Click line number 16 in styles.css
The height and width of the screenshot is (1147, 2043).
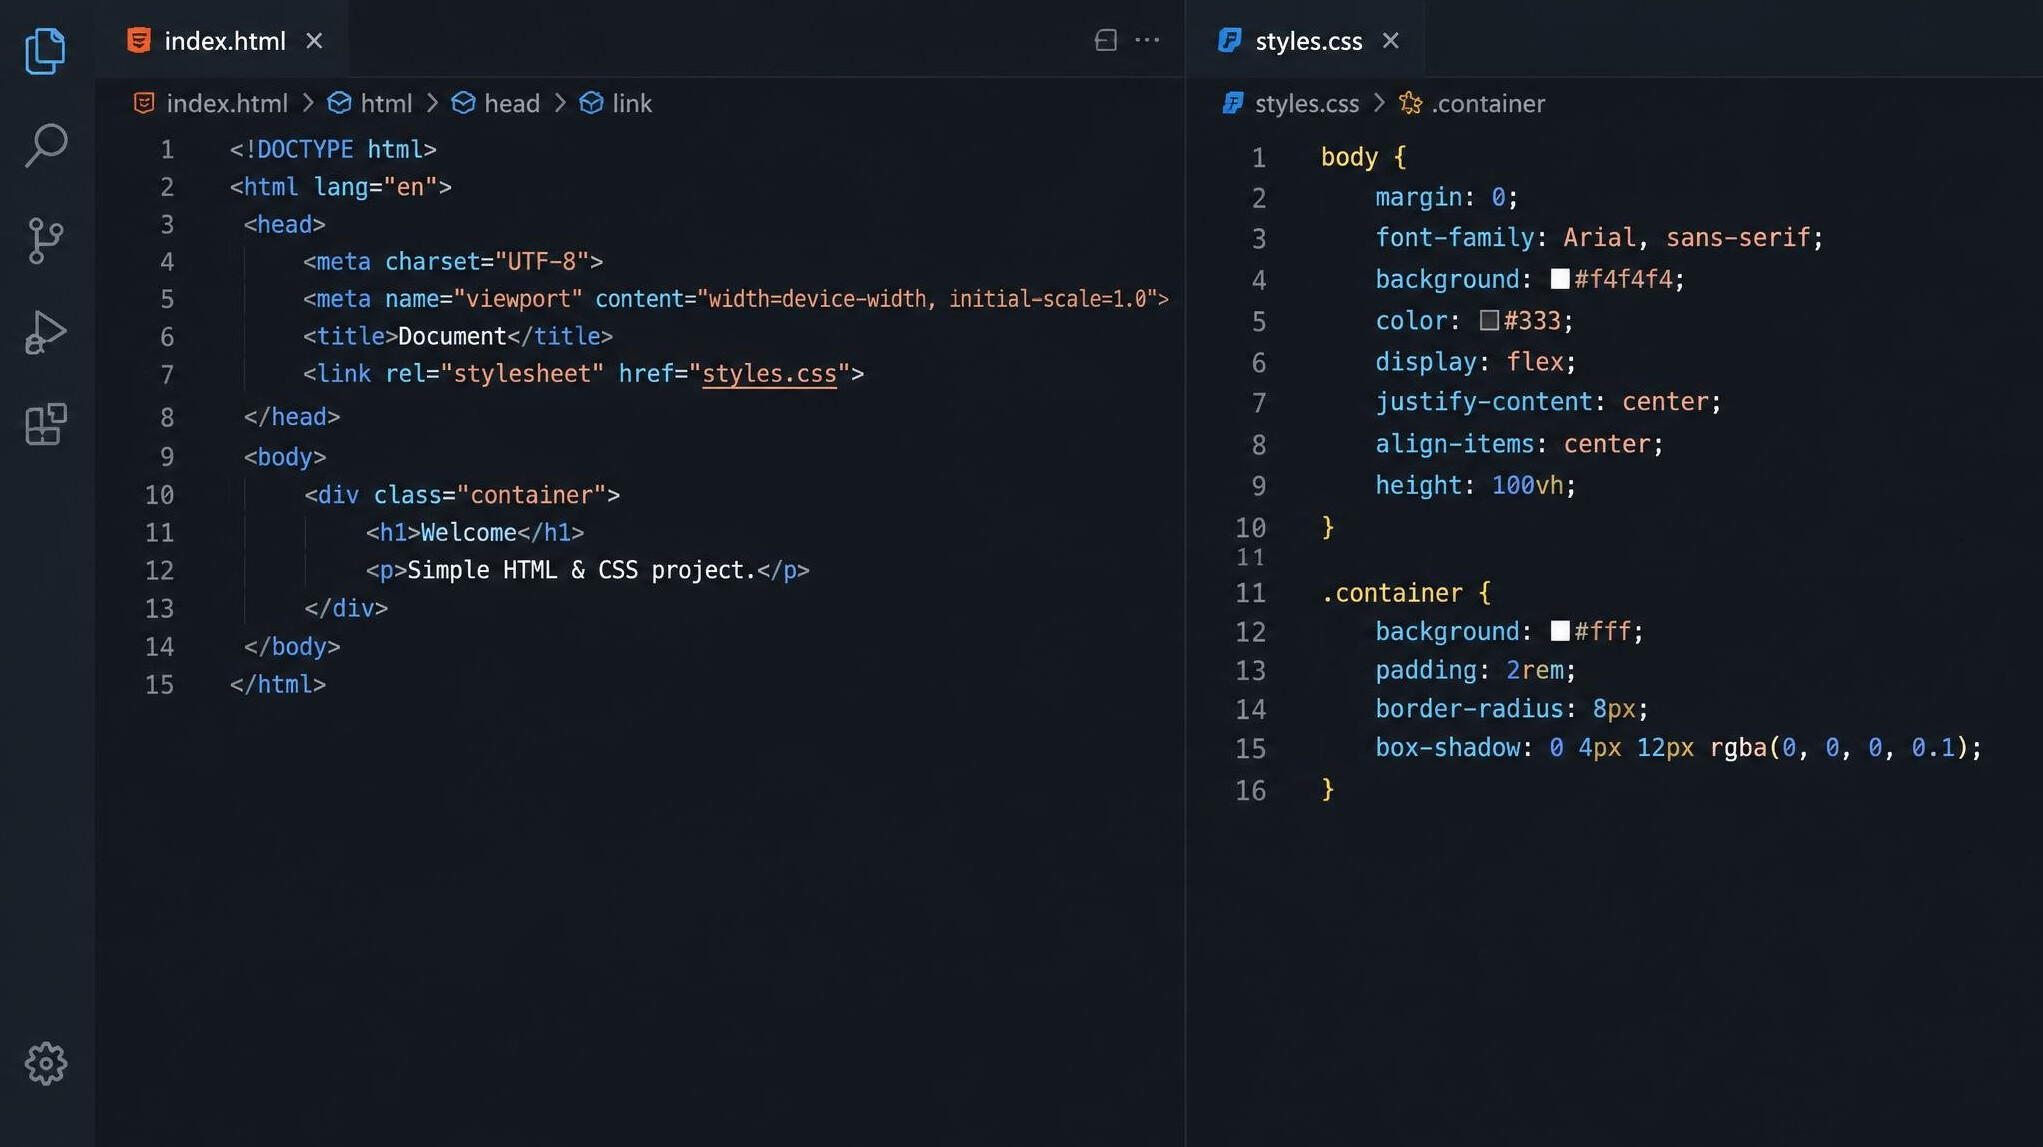[x=1251, y=791]
